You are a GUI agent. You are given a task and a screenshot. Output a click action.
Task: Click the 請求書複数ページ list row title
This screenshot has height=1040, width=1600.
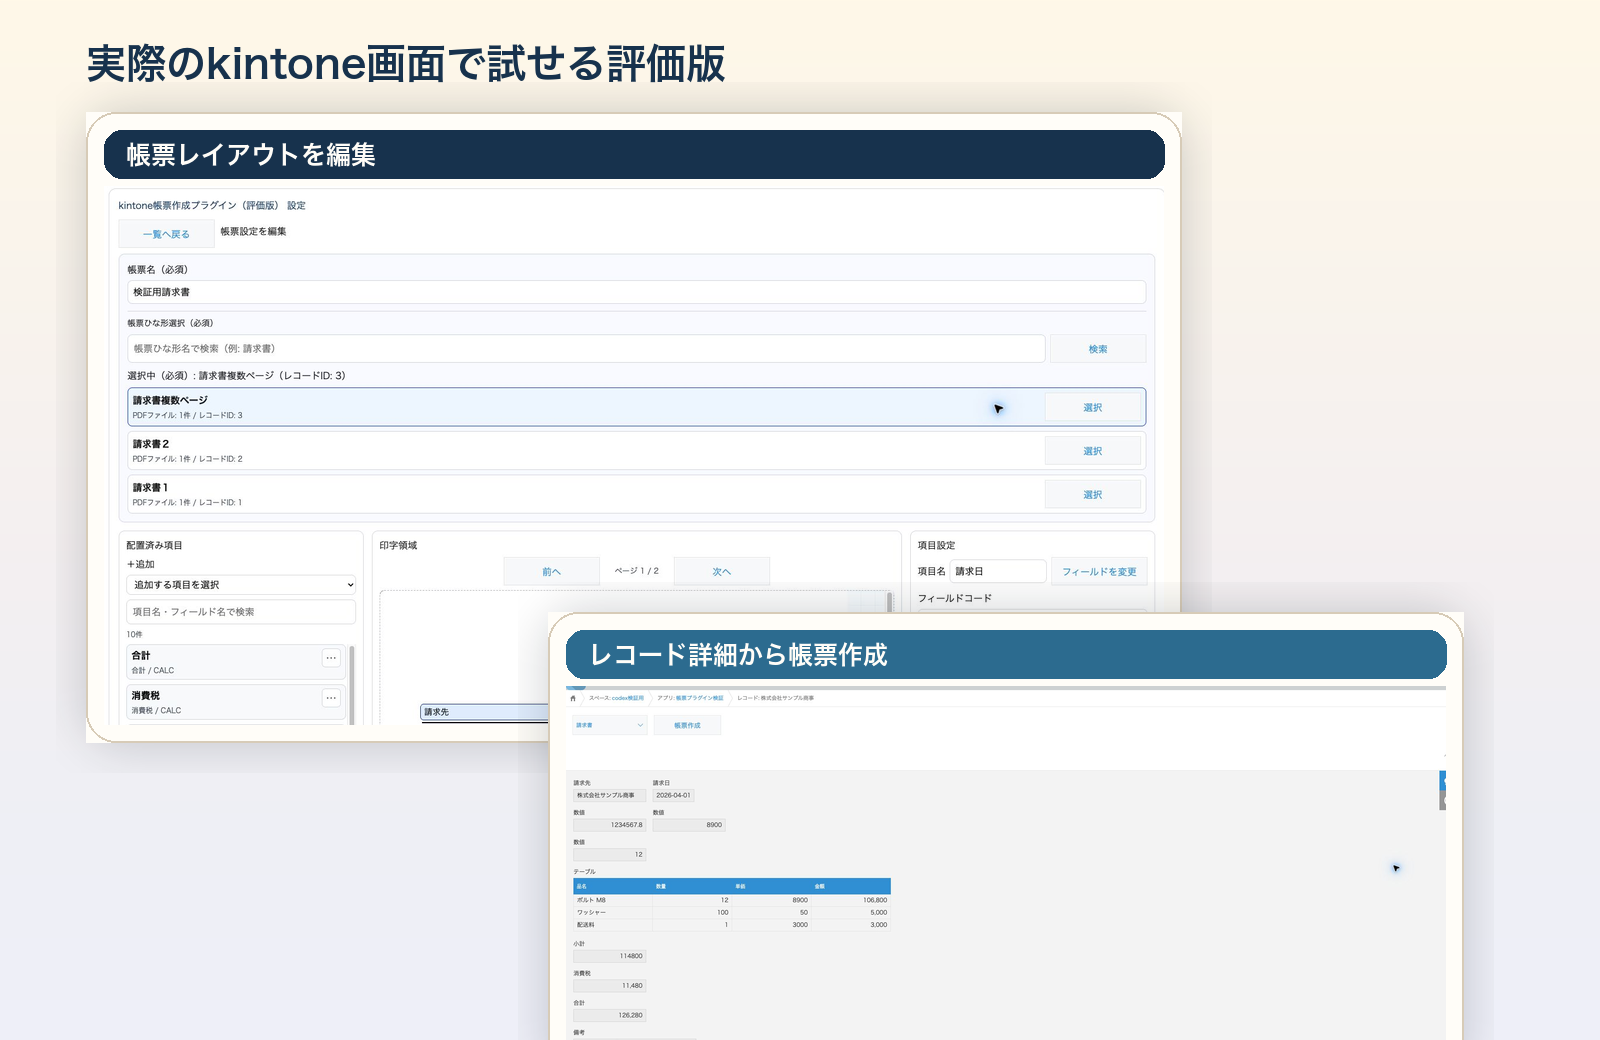click(x=170, y=400)
